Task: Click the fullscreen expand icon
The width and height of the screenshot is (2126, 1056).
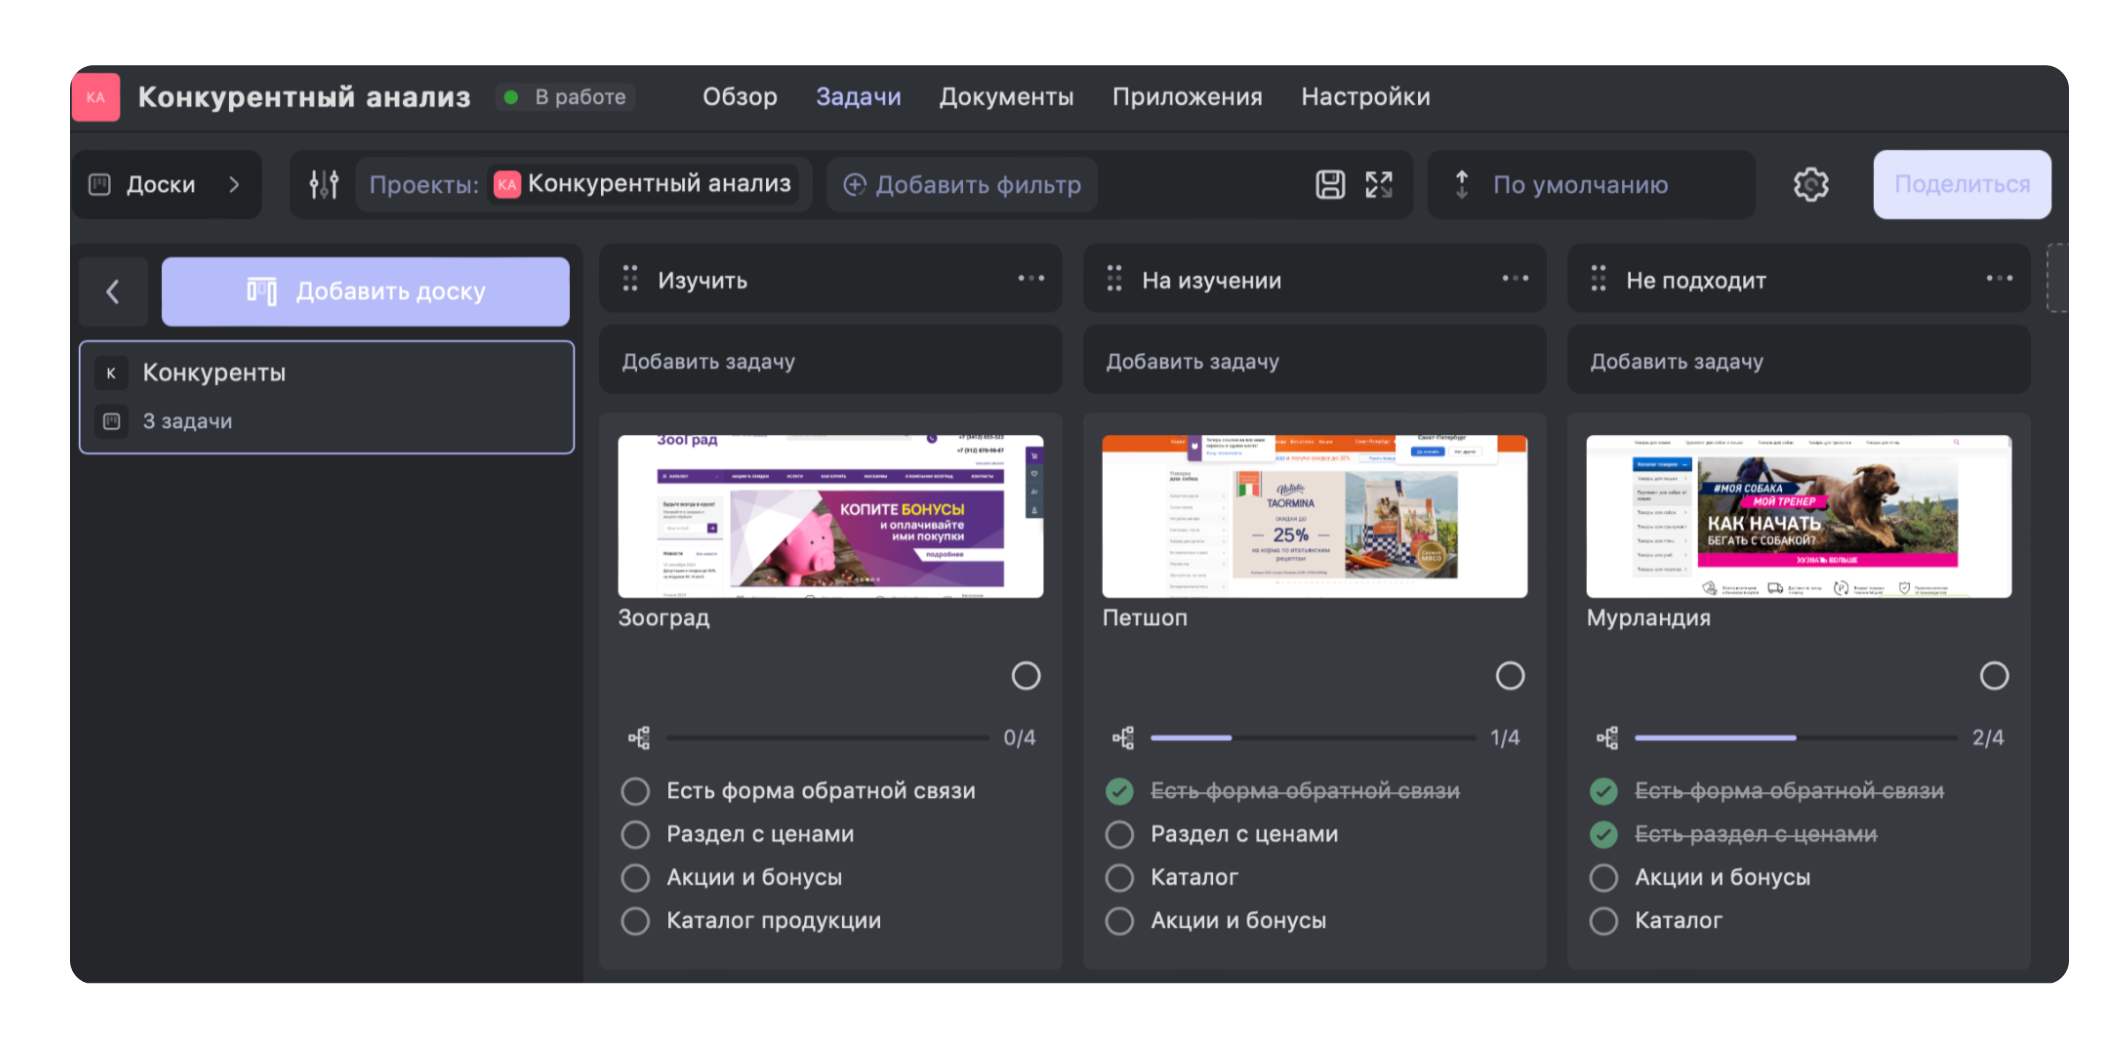Action: pos(1379,184)
